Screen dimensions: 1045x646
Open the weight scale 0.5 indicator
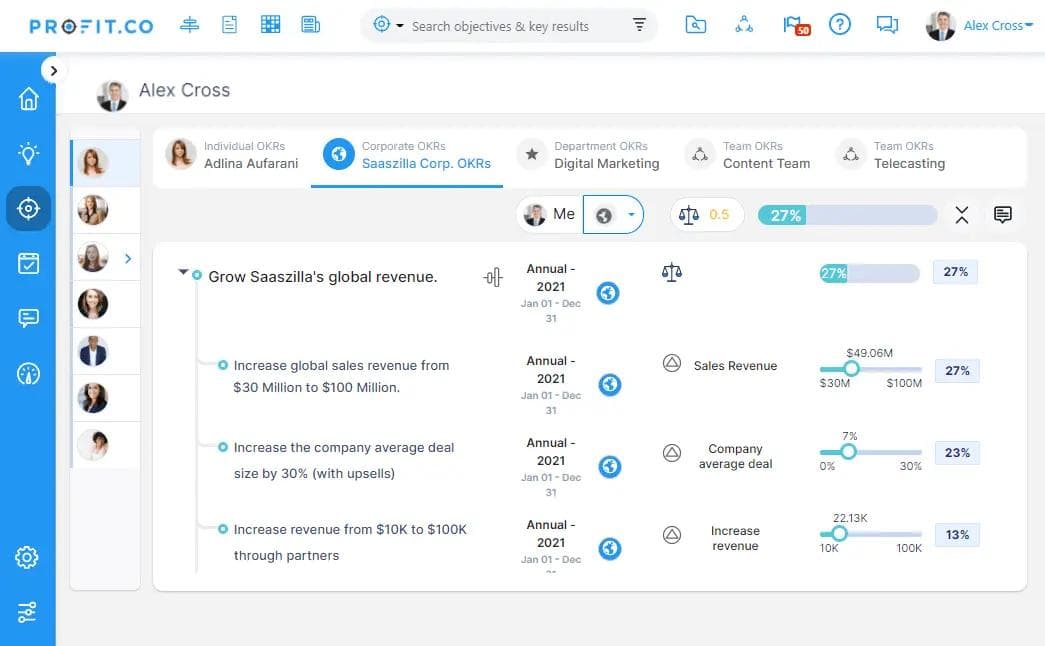point(706,214)
